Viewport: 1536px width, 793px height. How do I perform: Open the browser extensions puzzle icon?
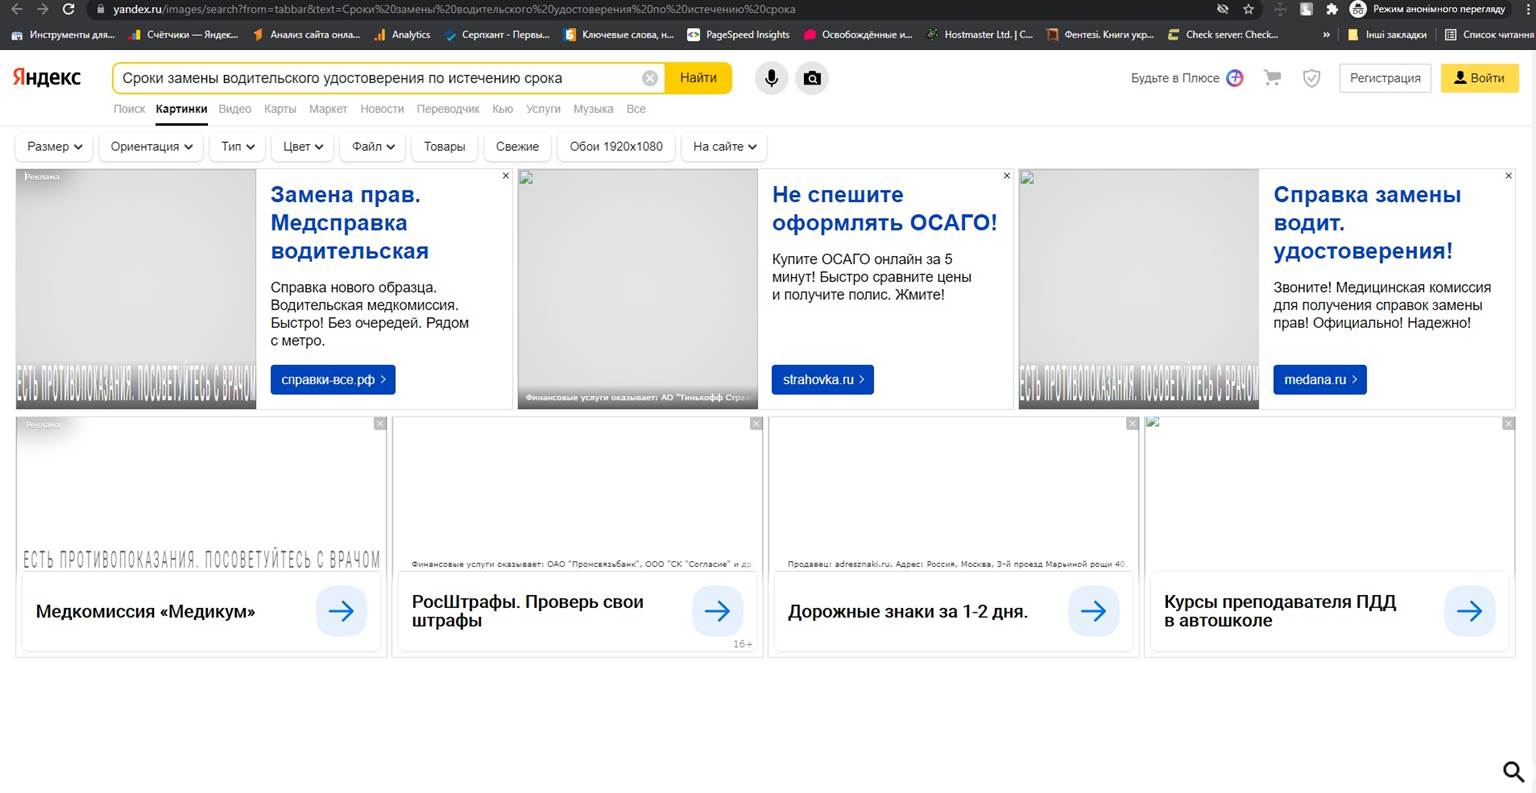[x=1332, y=9]
